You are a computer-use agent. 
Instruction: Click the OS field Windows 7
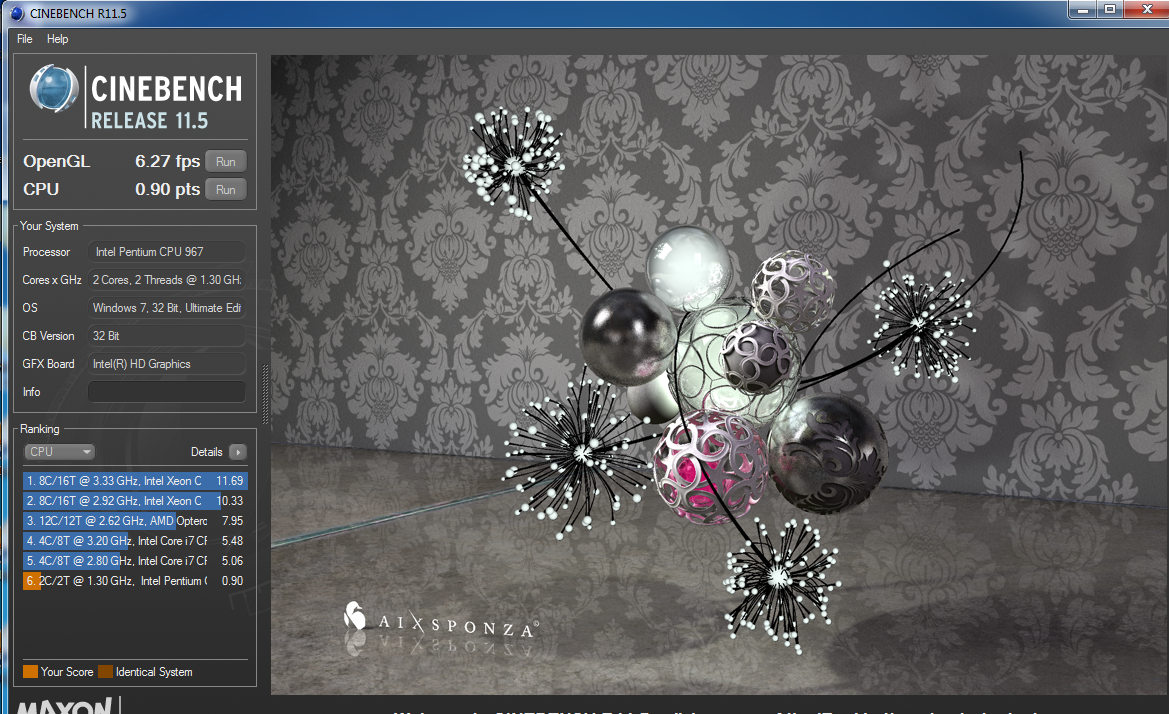click(167, 308)
